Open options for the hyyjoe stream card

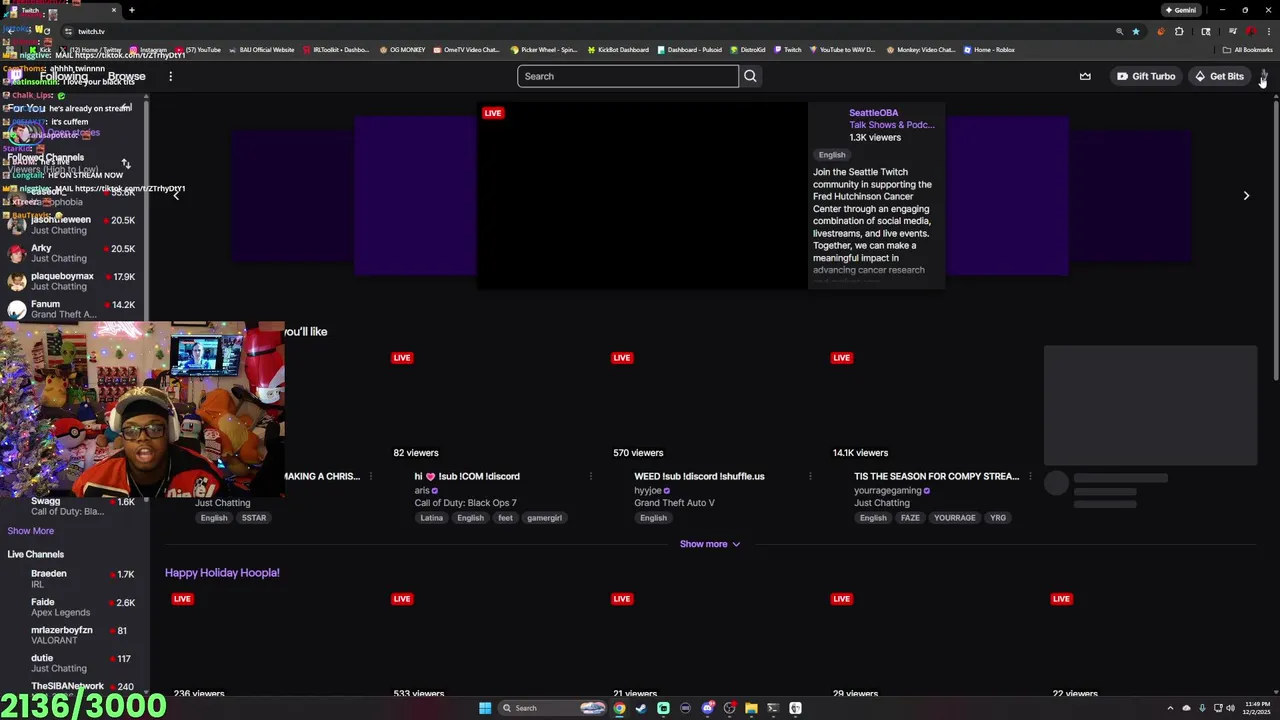[x=811, y=476]
